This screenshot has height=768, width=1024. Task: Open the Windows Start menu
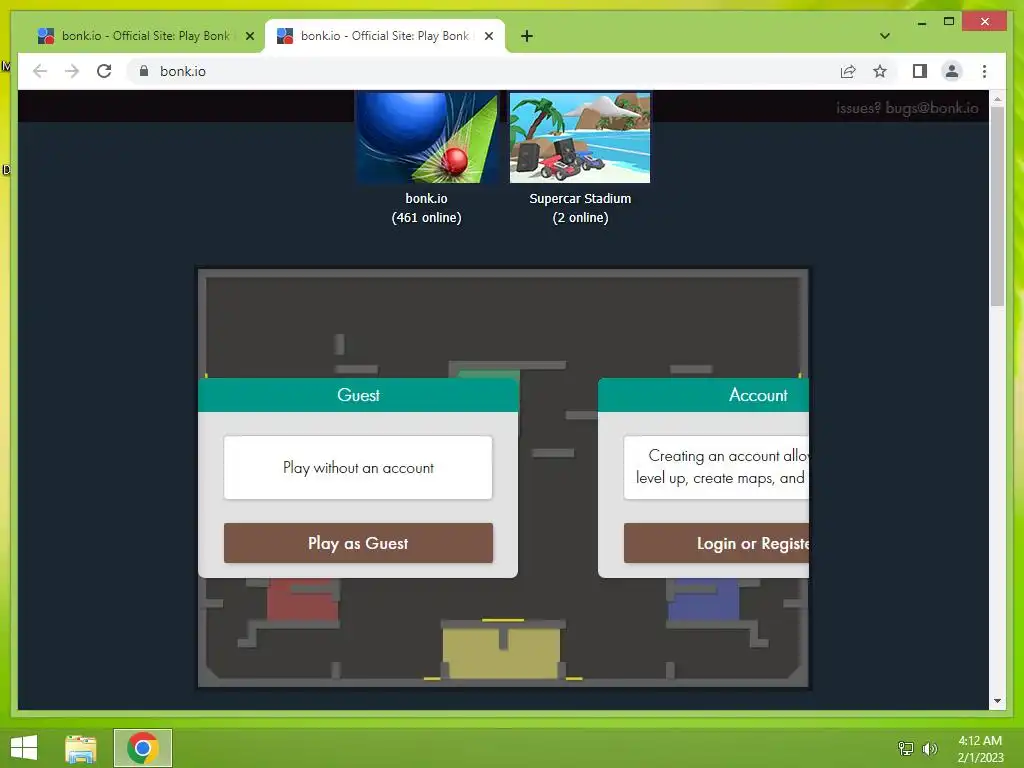[x=24, y=748]
